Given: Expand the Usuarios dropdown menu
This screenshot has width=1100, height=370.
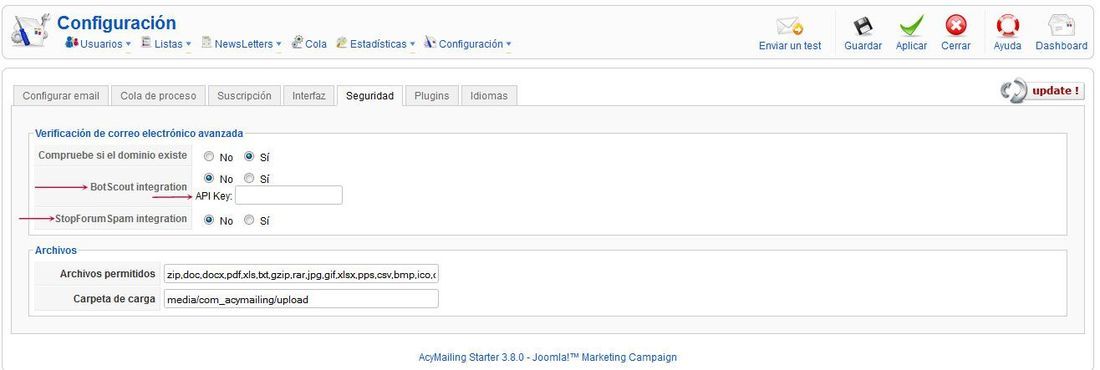Looking at the screenshot, I should (x=128, y=44).
